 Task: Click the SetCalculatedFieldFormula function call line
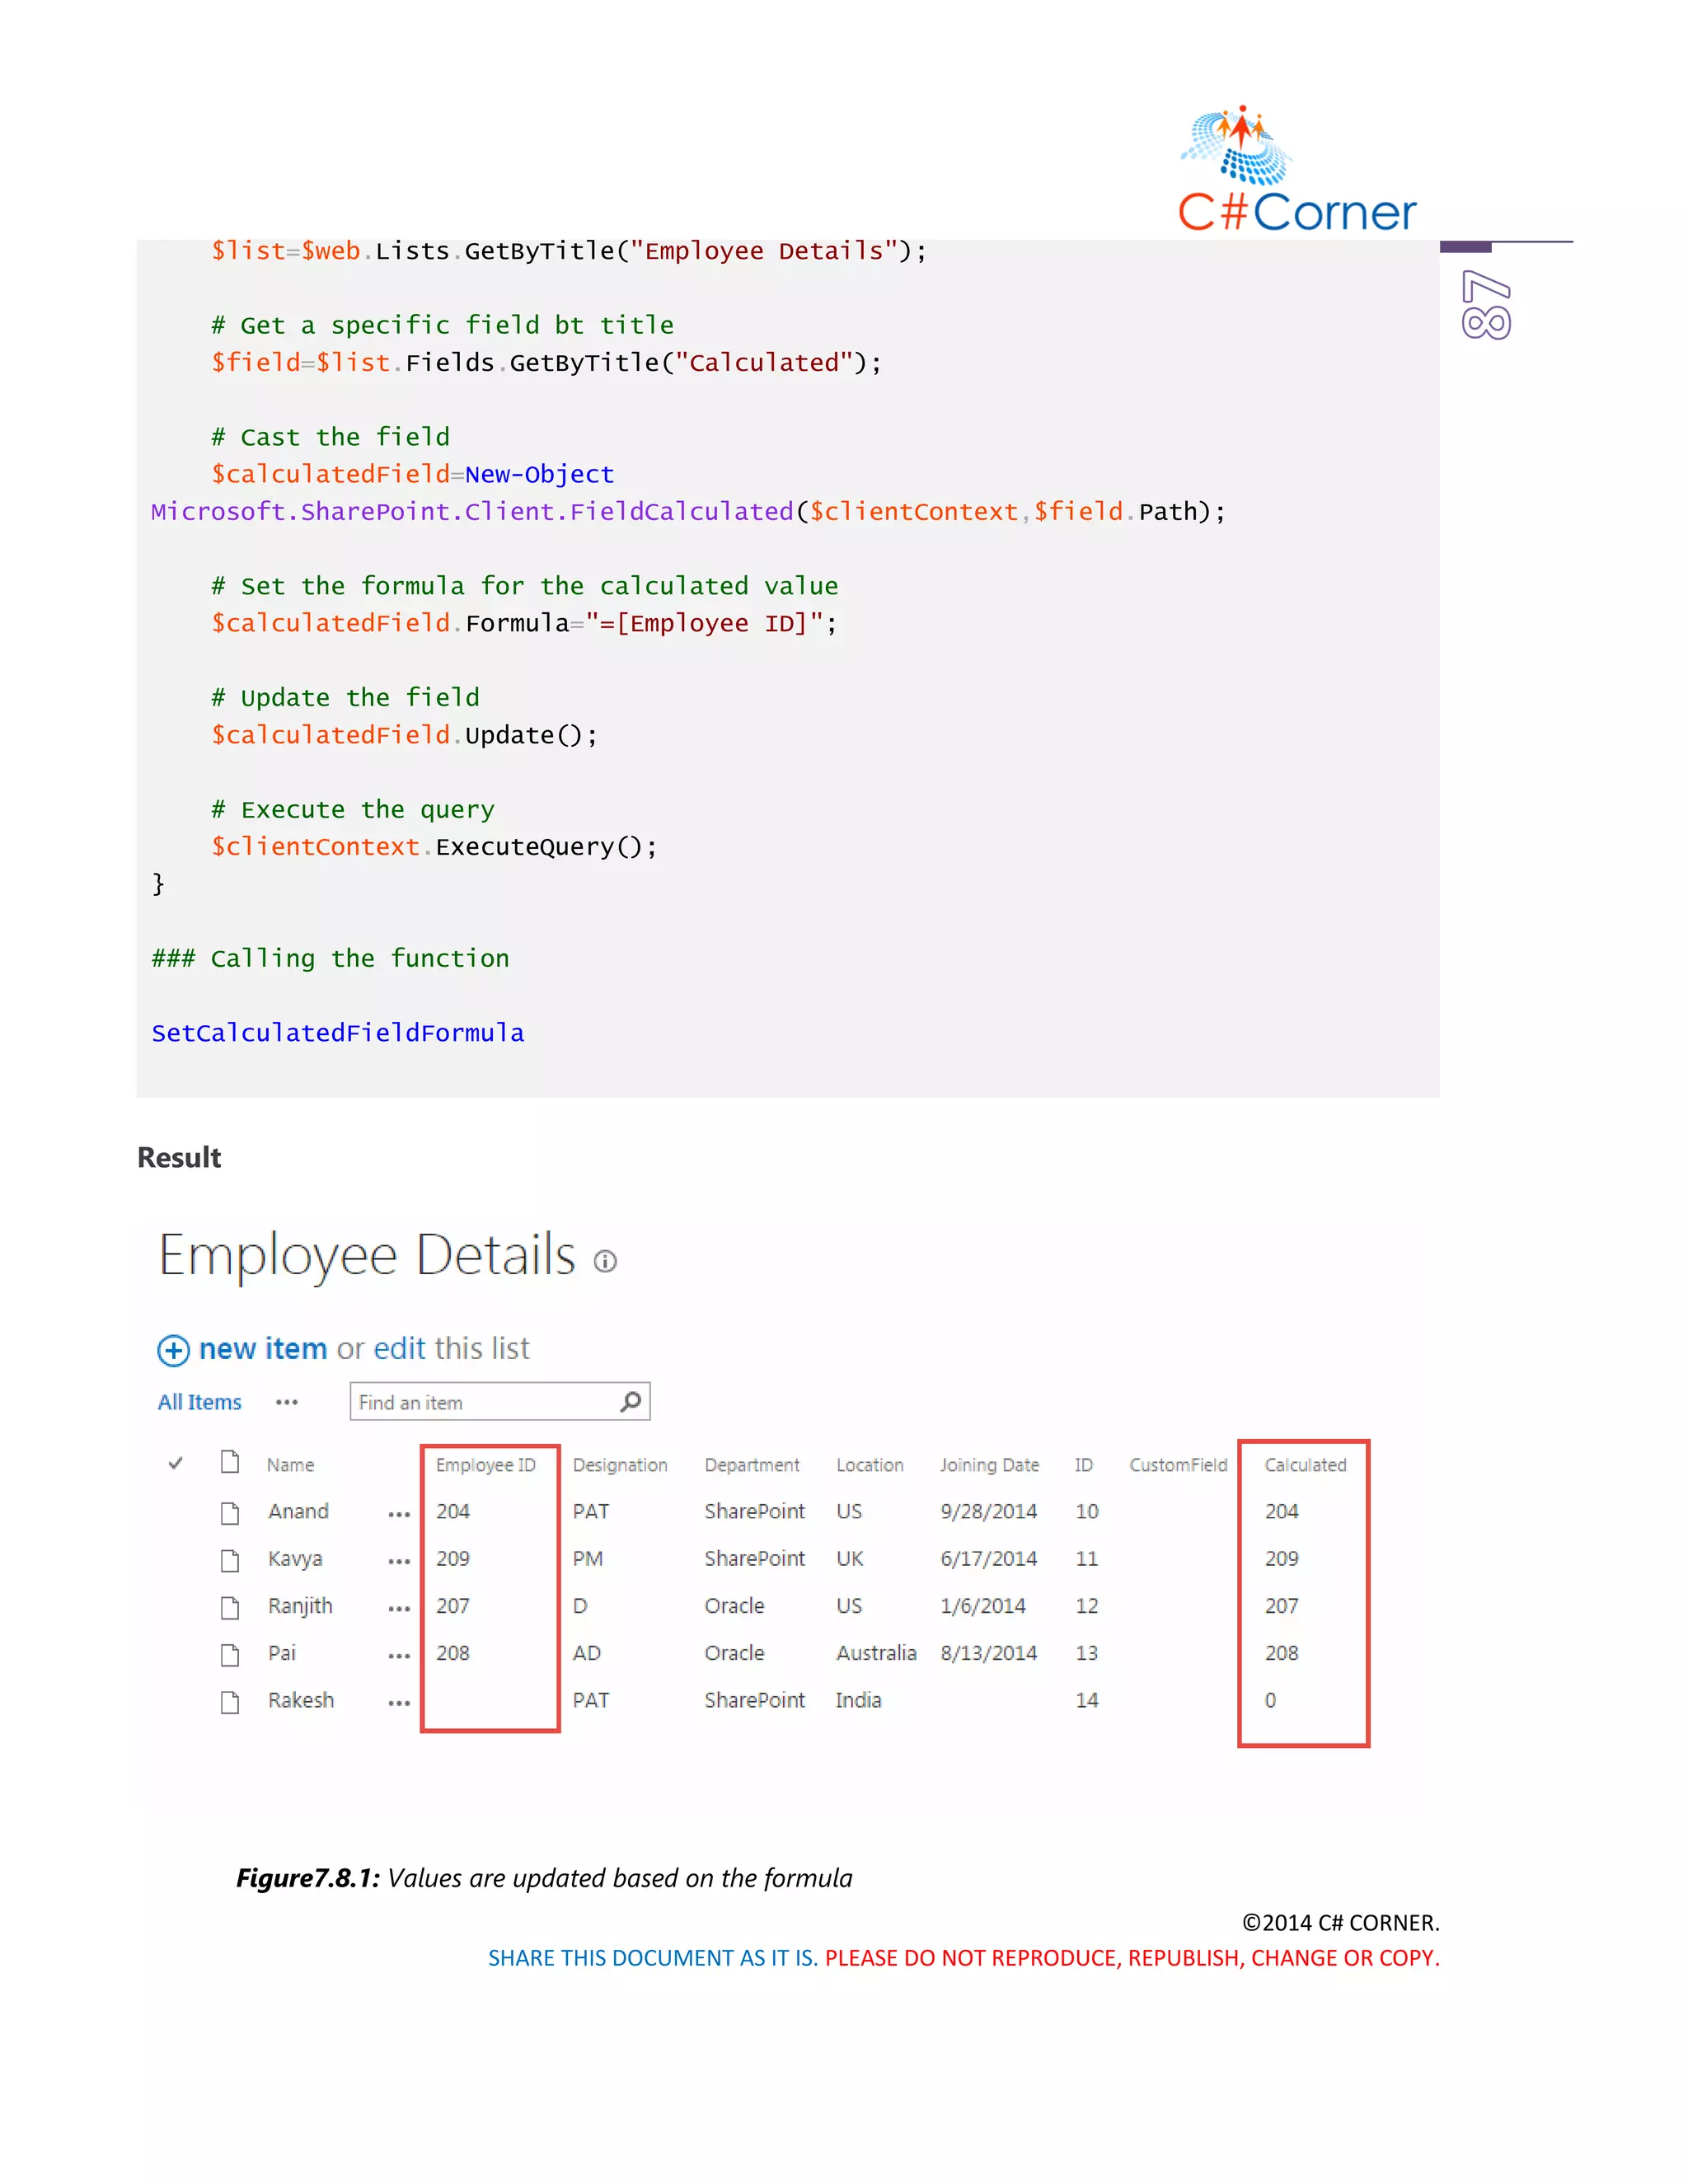tap(338, 1033)
